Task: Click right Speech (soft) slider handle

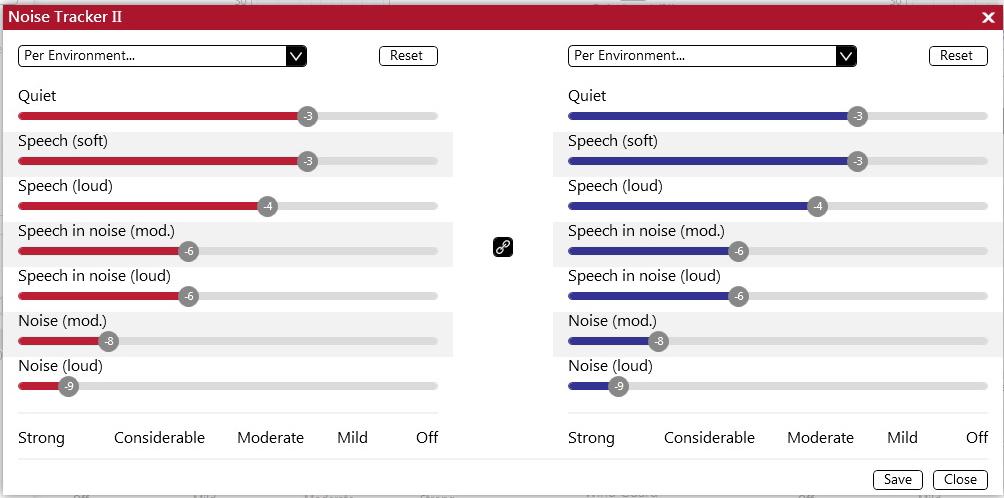Action: [x=857, y=161]
